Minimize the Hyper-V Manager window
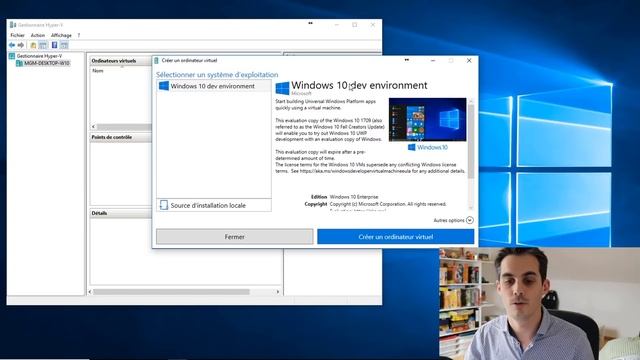 (337, 25)
